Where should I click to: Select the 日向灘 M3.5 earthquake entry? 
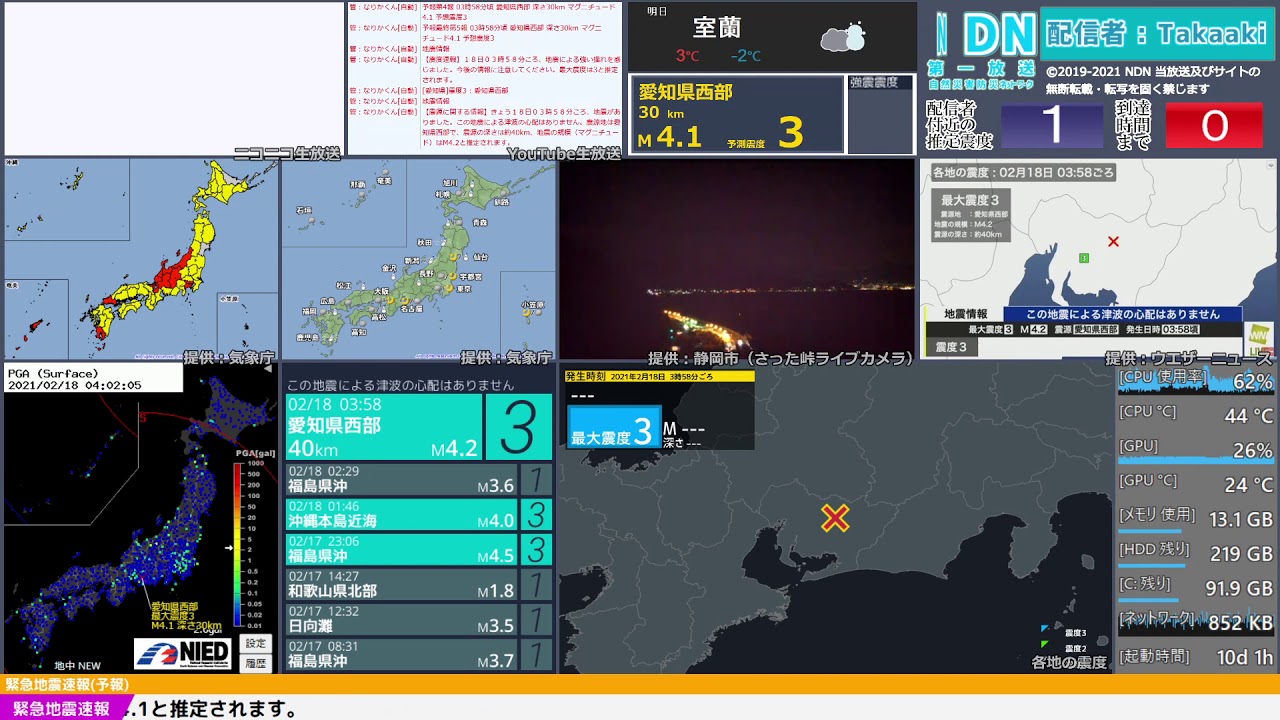point(401,619)
